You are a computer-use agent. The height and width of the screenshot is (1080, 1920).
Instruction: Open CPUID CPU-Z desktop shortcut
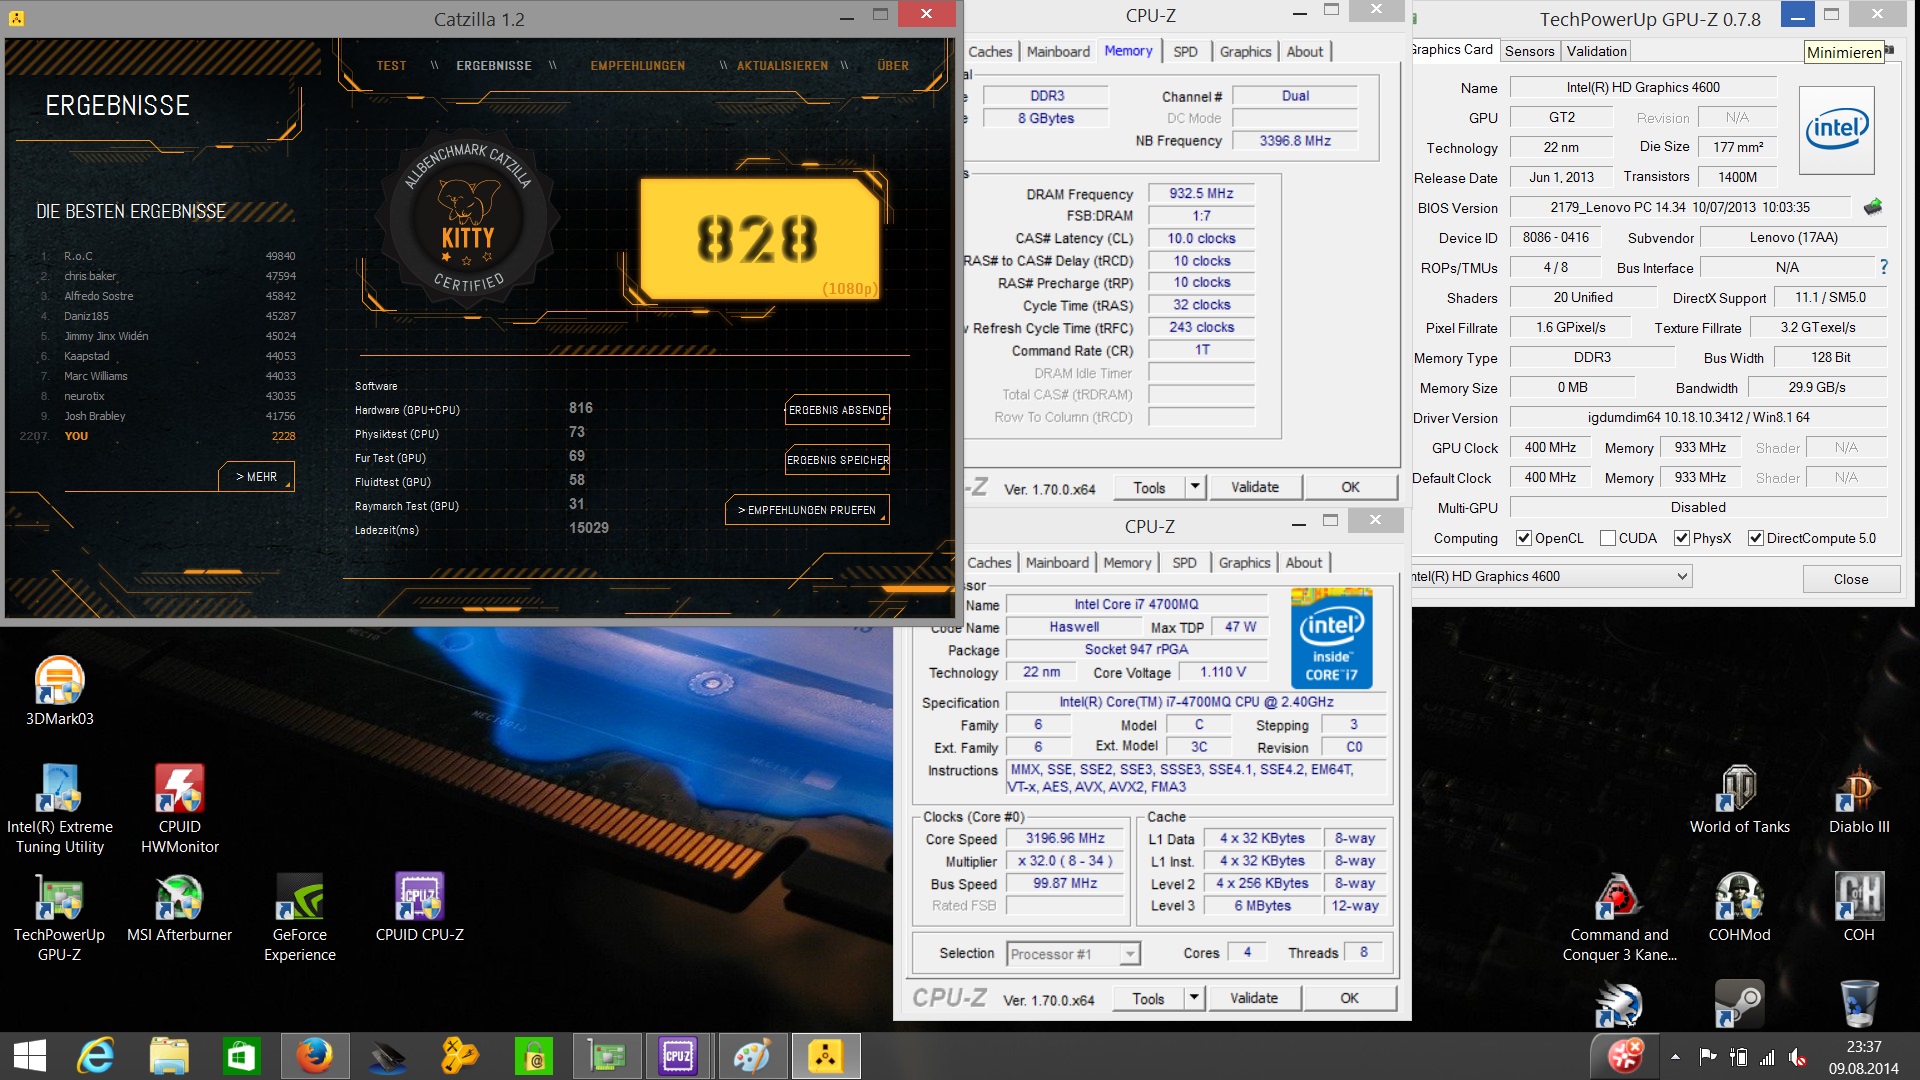419,908
